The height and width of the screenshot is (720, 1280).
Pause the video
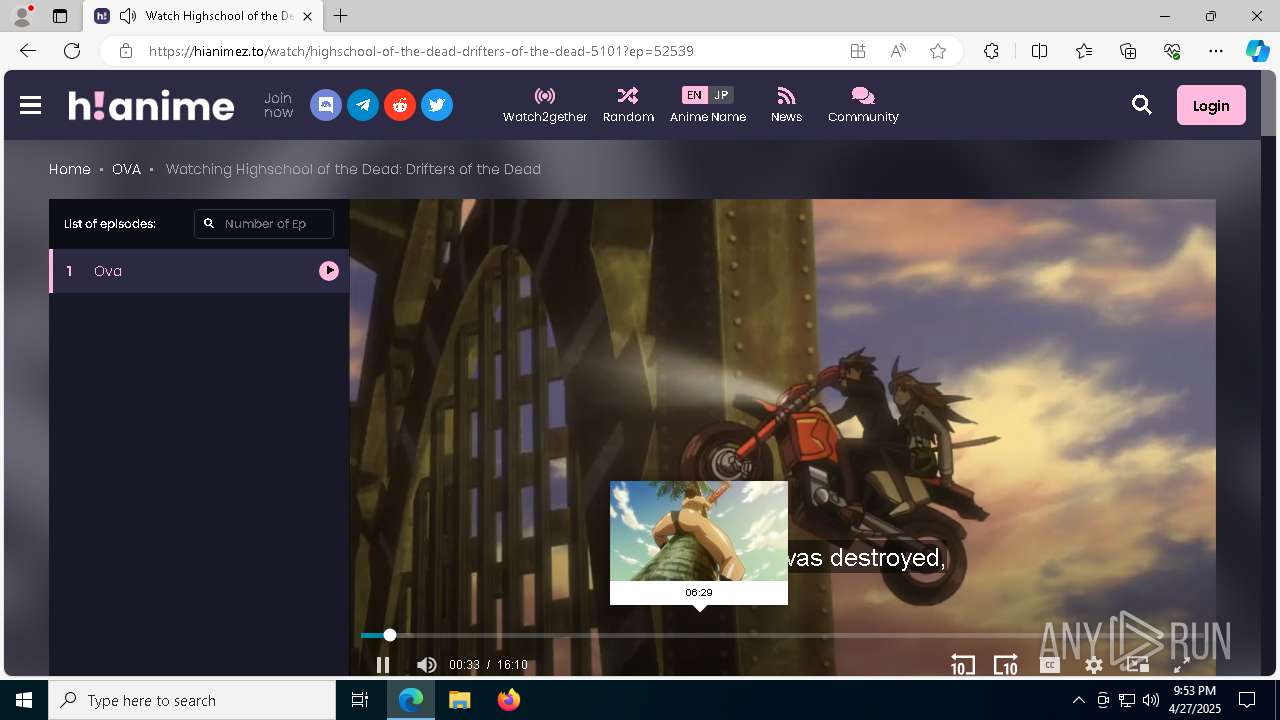pos(382,665)
